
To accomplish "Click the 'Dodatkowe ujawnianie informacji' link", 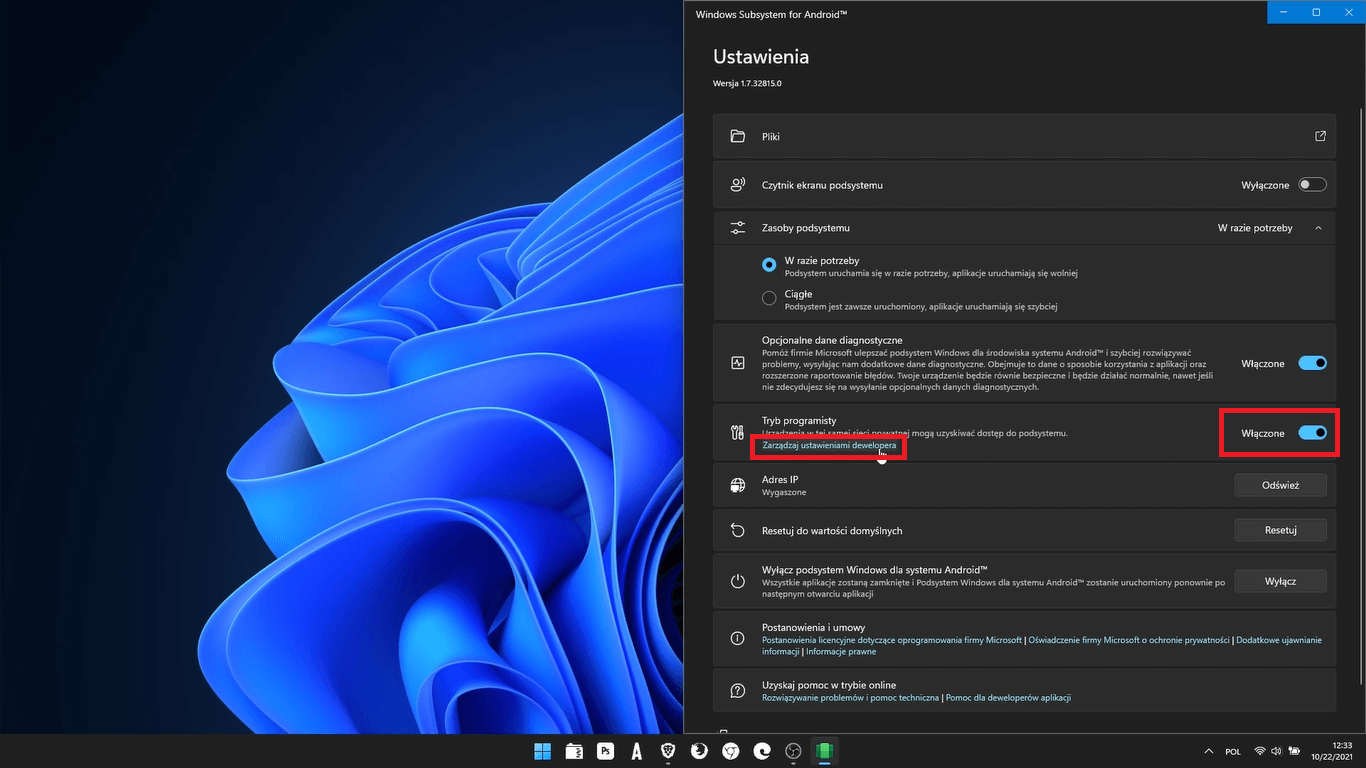I will point(1279,640).
